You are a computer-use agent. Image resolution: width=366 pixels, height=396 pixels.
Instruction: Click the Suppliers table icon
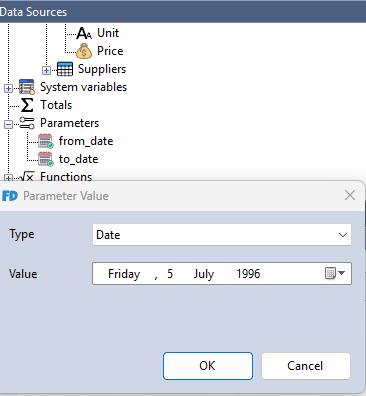pos(65,69)
